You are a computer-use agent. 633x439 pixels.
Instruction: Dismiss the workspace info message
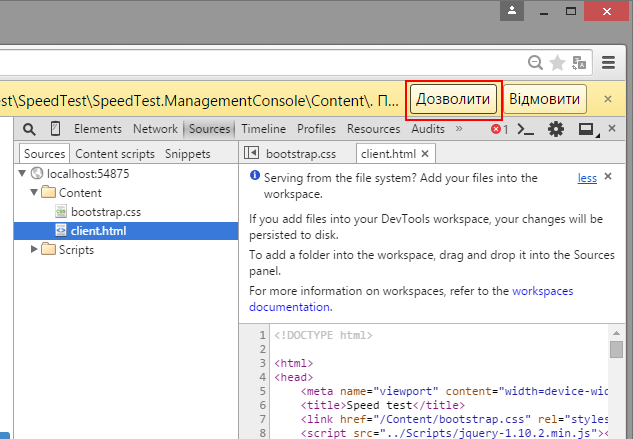coord(608,176)
